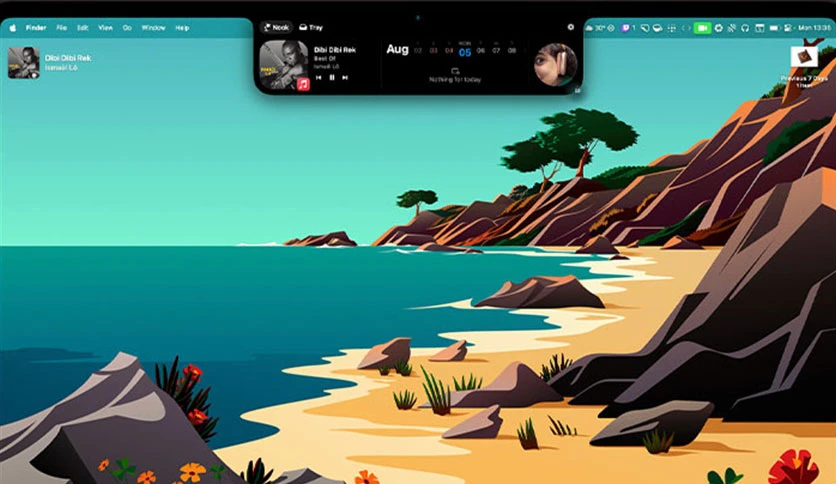This screenshot has height=484, width=836.
Task: Open the weather cloud menu bar item
Action: (x=589, y=28)
